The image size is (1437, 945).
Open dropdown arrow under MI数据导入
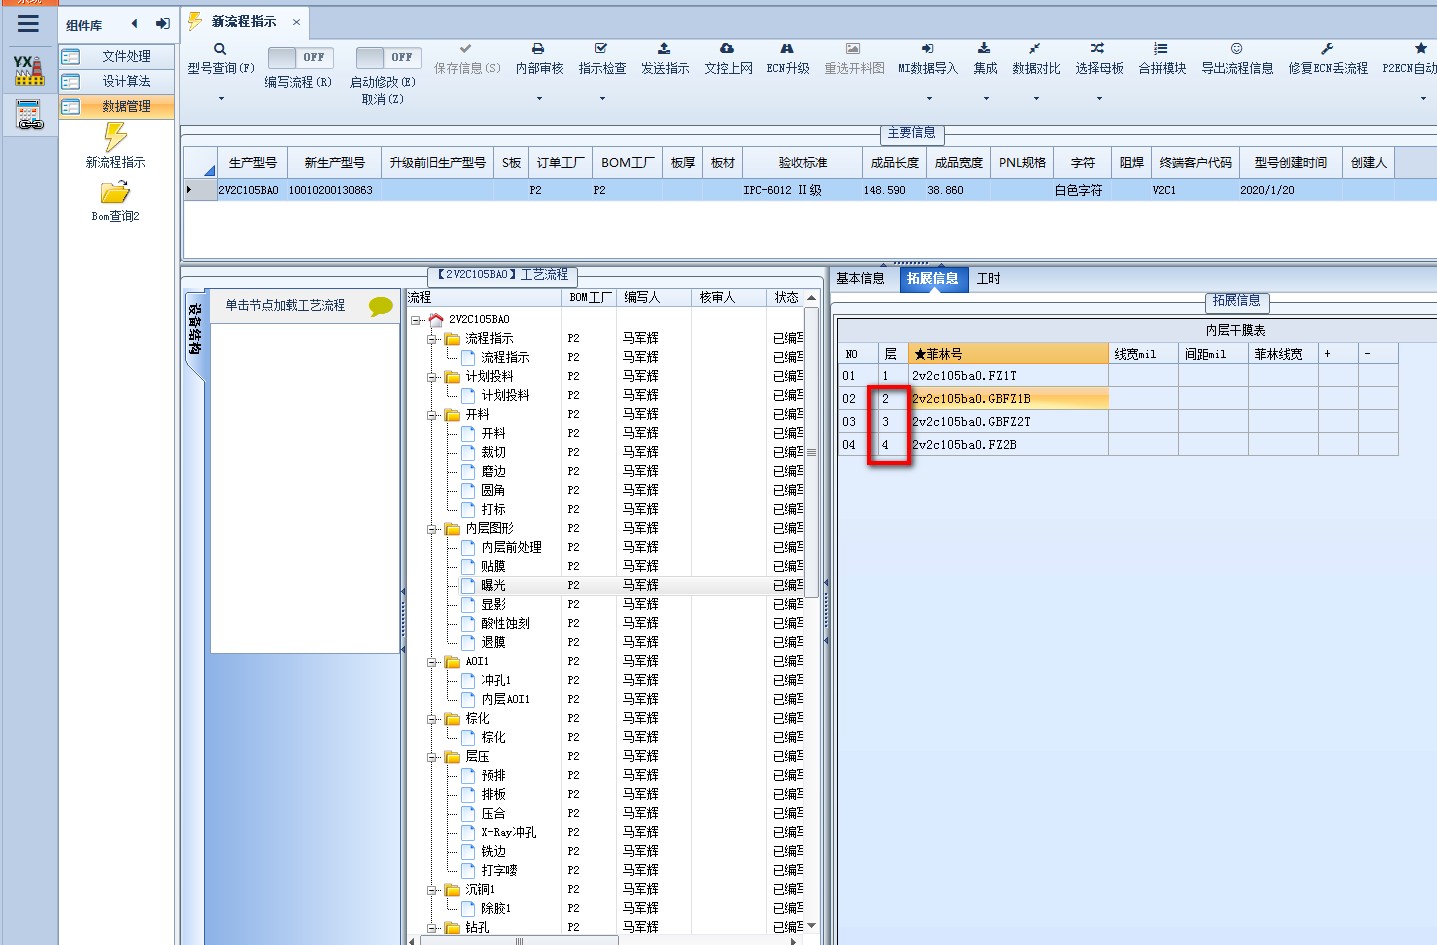(x=929, y=98)
